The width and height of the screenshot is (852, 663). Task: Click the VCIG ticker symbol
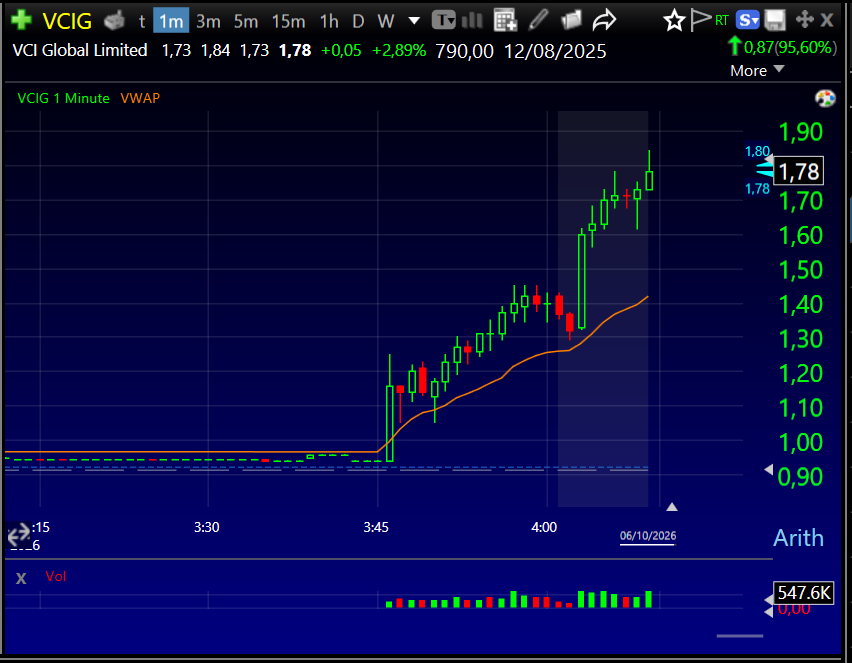[x=67, y=21]
